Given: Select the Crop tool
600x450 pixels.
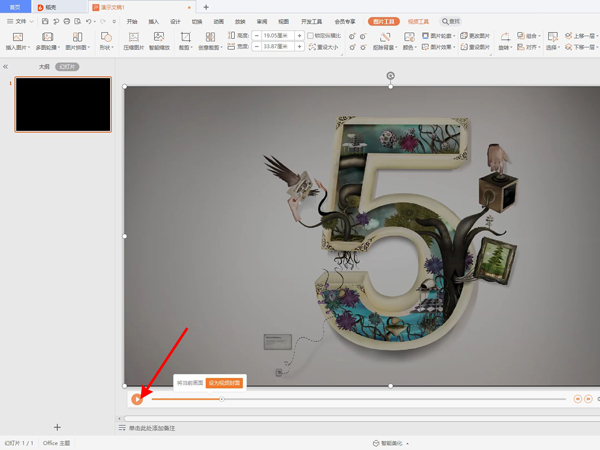Looking at the screenshot, I should (185, 37).
